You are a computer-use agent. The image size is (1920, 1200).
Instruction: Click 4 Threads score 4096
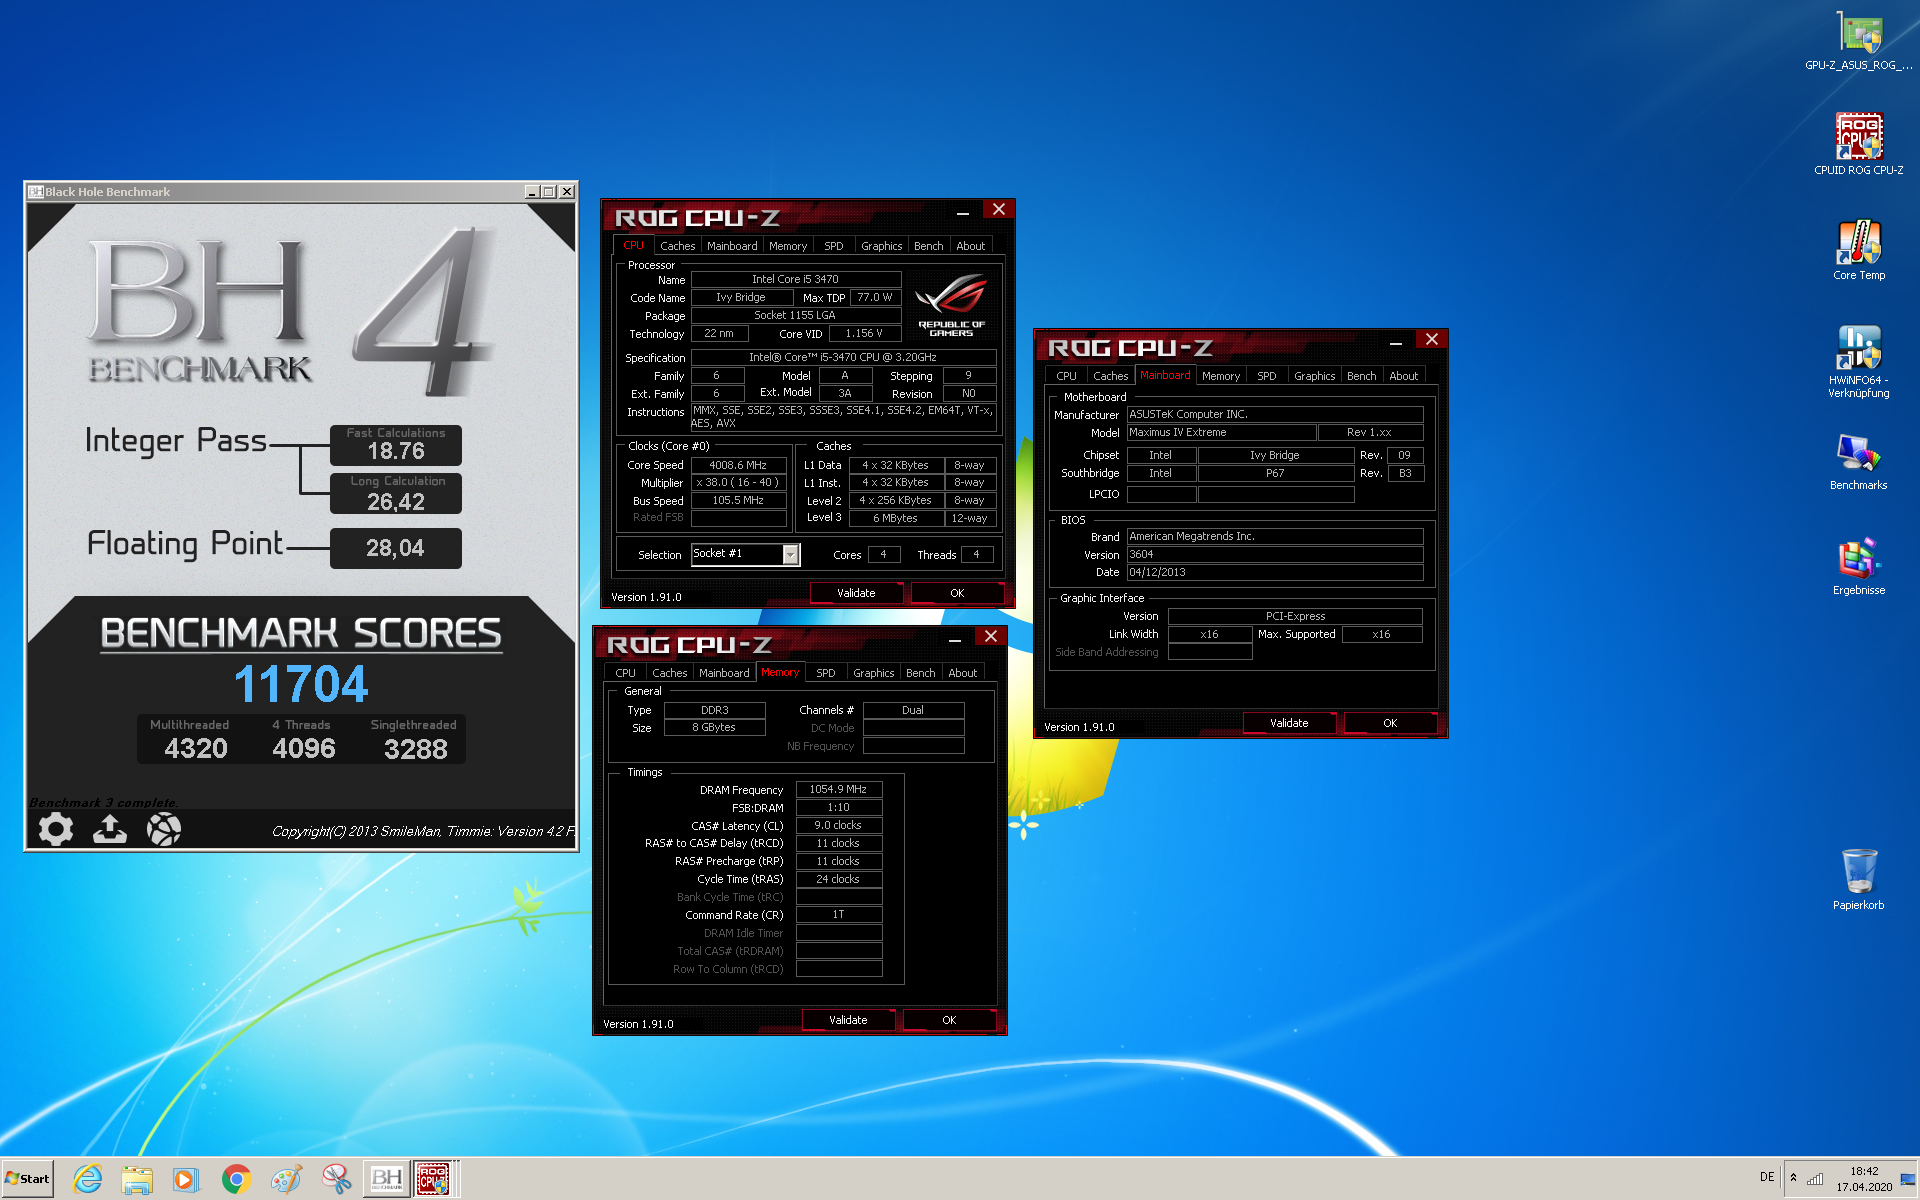pos(304,748)
